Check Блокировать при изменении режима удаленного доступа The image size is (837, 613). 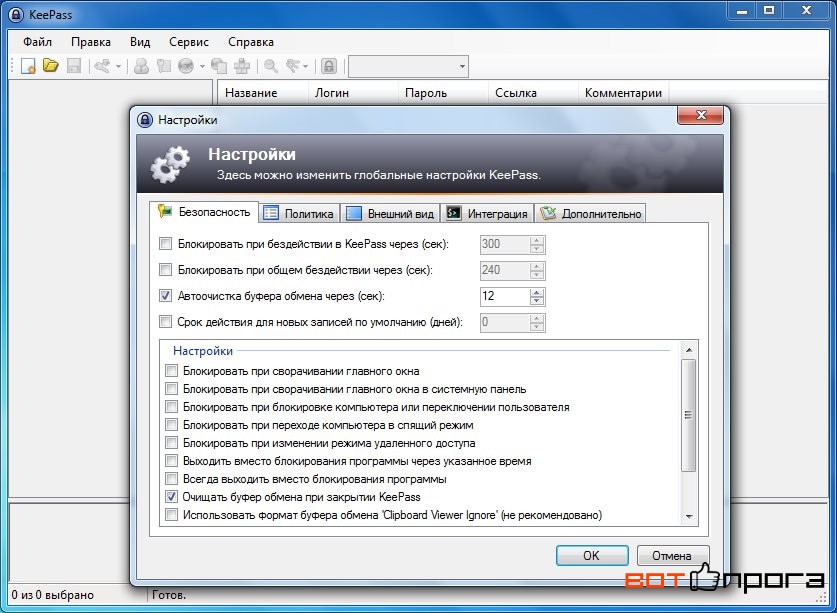[171, 443]
